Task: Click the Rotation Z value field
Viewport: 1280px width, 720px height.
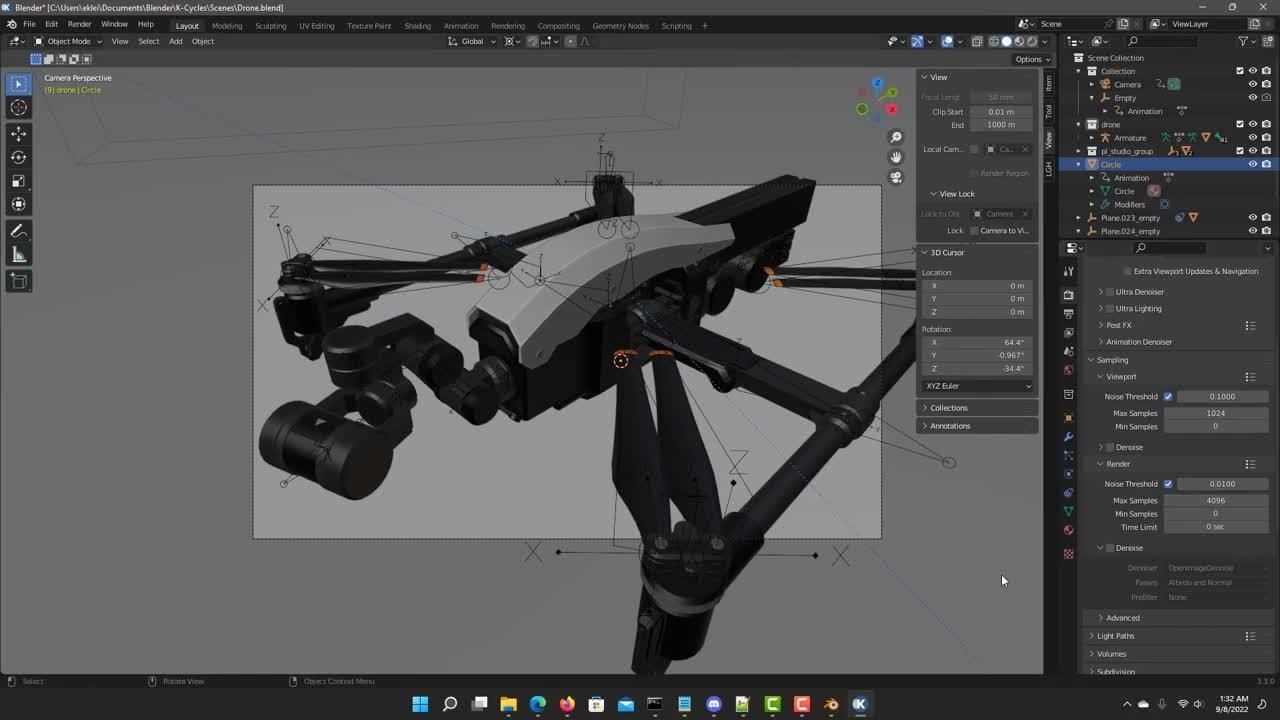Action: [x=975, y=368]
